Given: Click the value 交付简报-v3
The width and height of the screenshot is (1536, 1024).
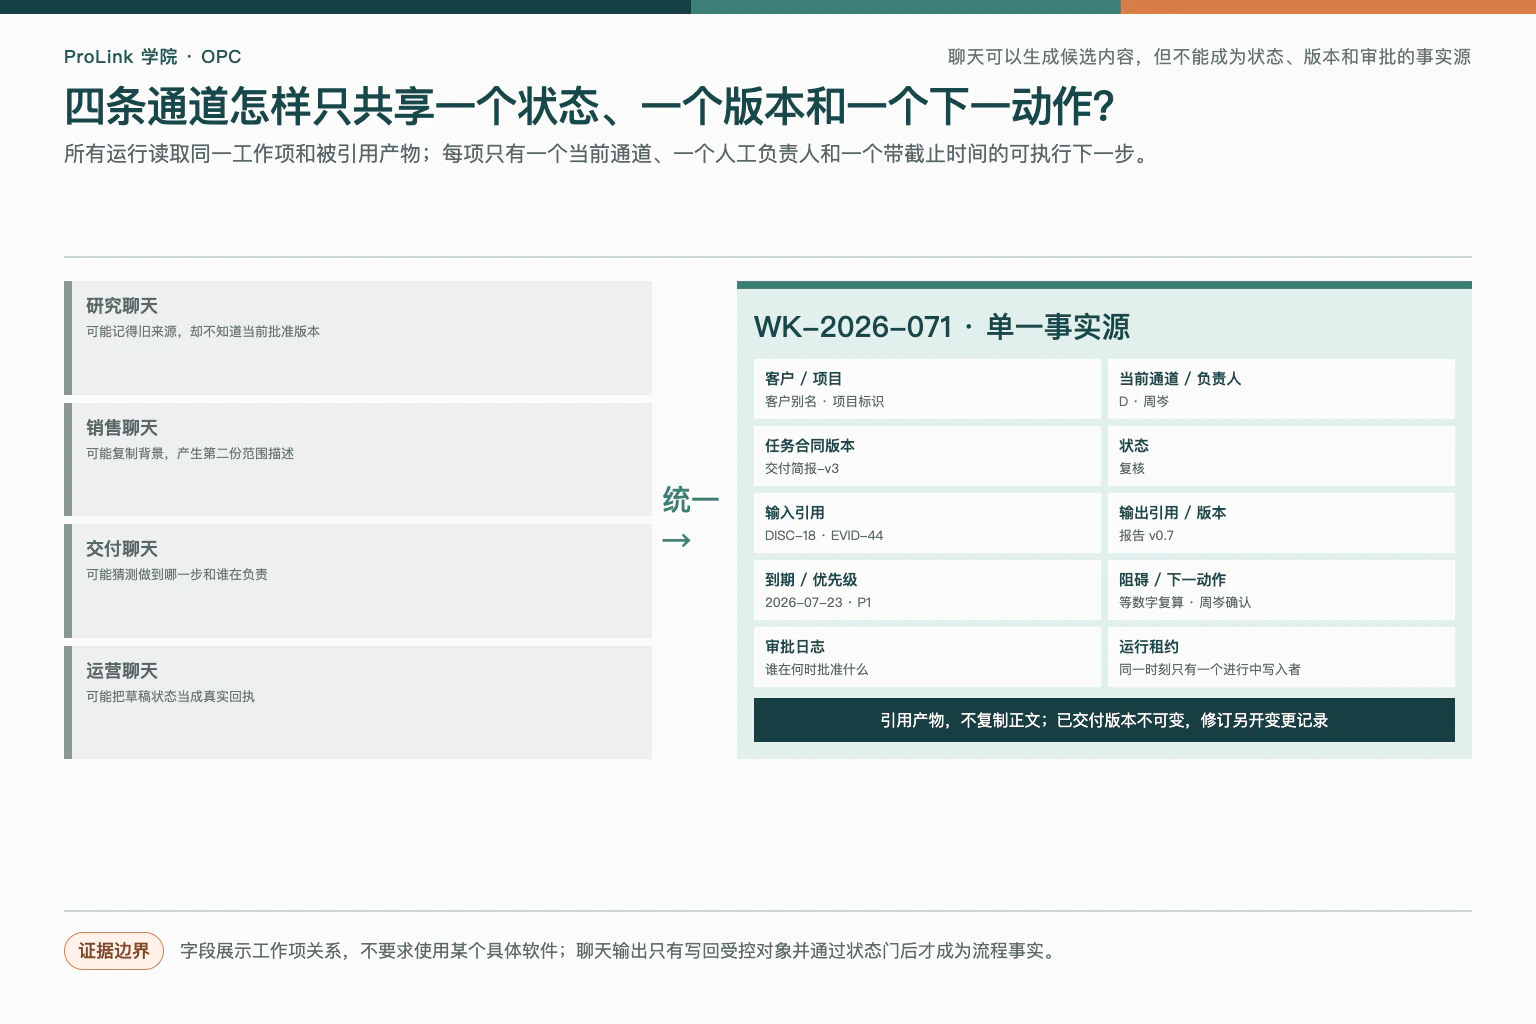Looking at the screenshot, I should point(802,469).
